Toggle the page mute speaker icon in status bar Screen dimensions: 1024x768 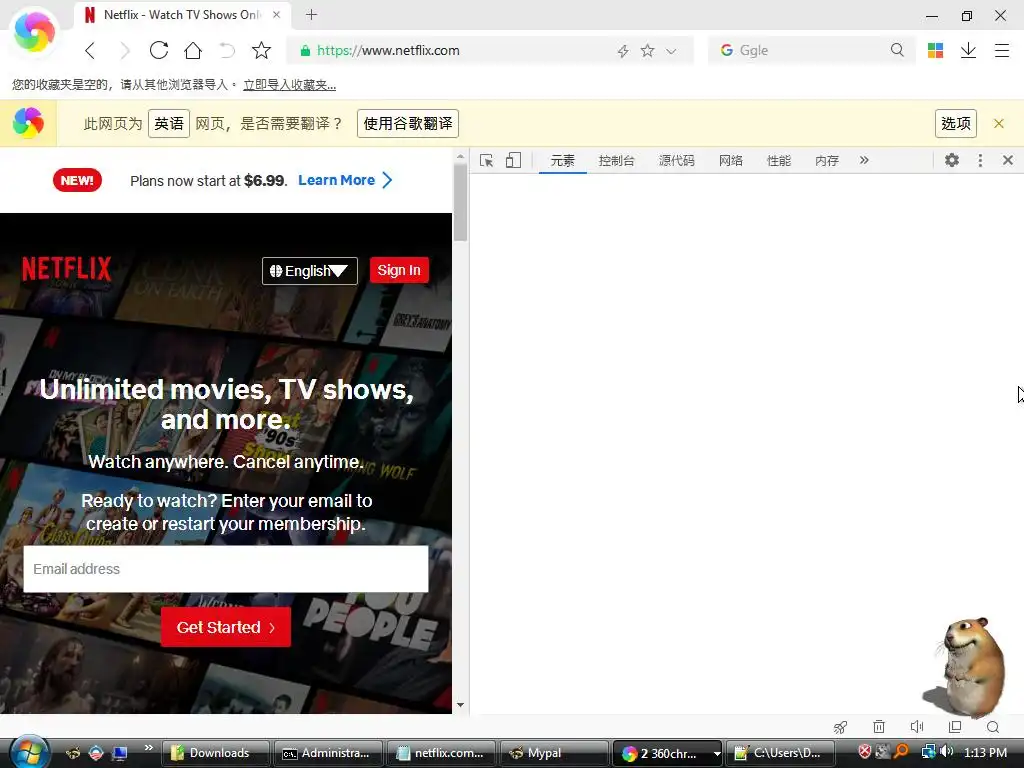pos(917,727)
